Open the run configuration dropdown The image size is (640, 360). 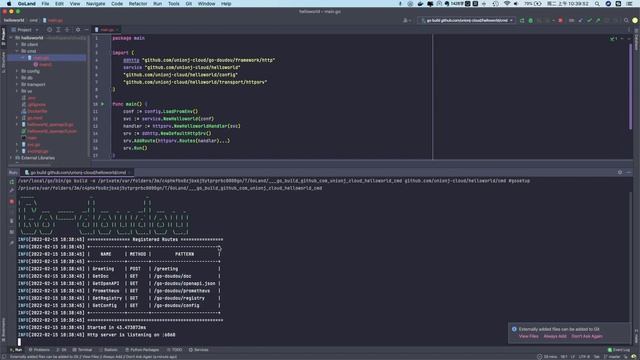467,20
